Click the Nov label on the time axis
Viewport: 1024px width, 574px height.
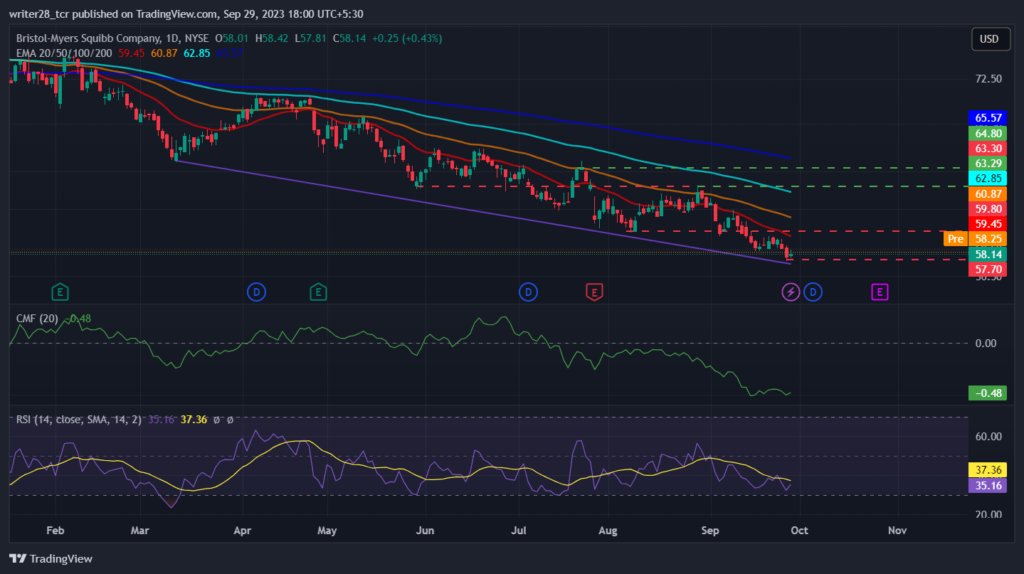(897, 530)
